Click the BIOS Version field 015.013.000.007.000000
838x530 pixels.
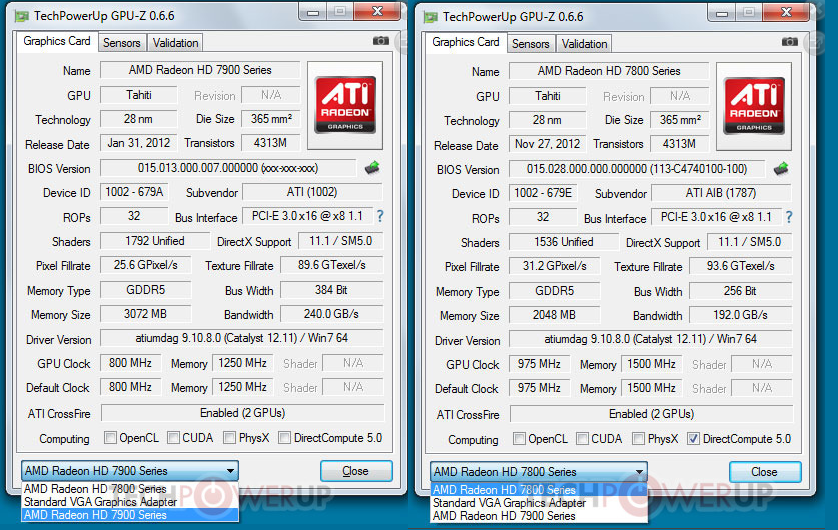(x=228, y=168)
